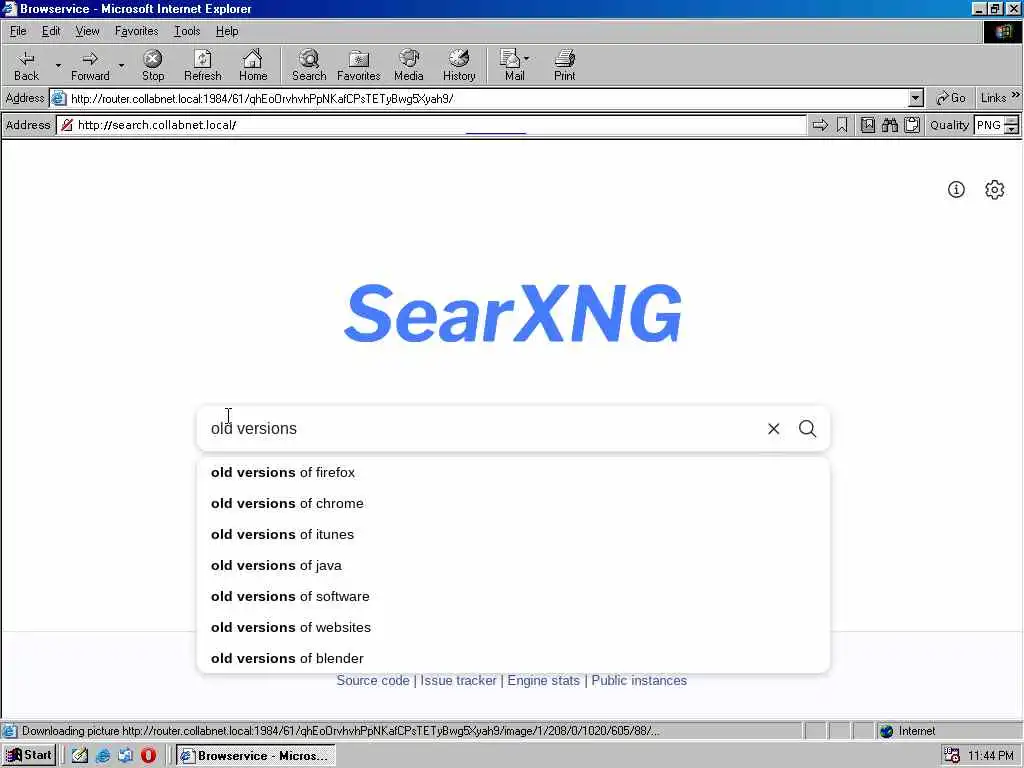
Task: Open the Edit menu
Action: point(51,31)
